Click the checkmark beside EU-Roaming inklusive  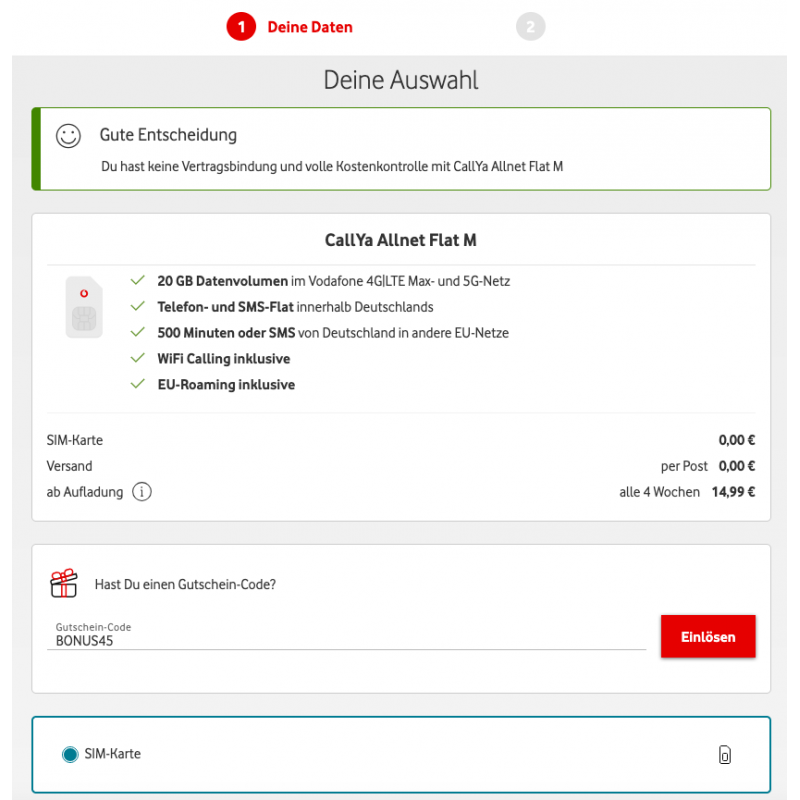138,384
